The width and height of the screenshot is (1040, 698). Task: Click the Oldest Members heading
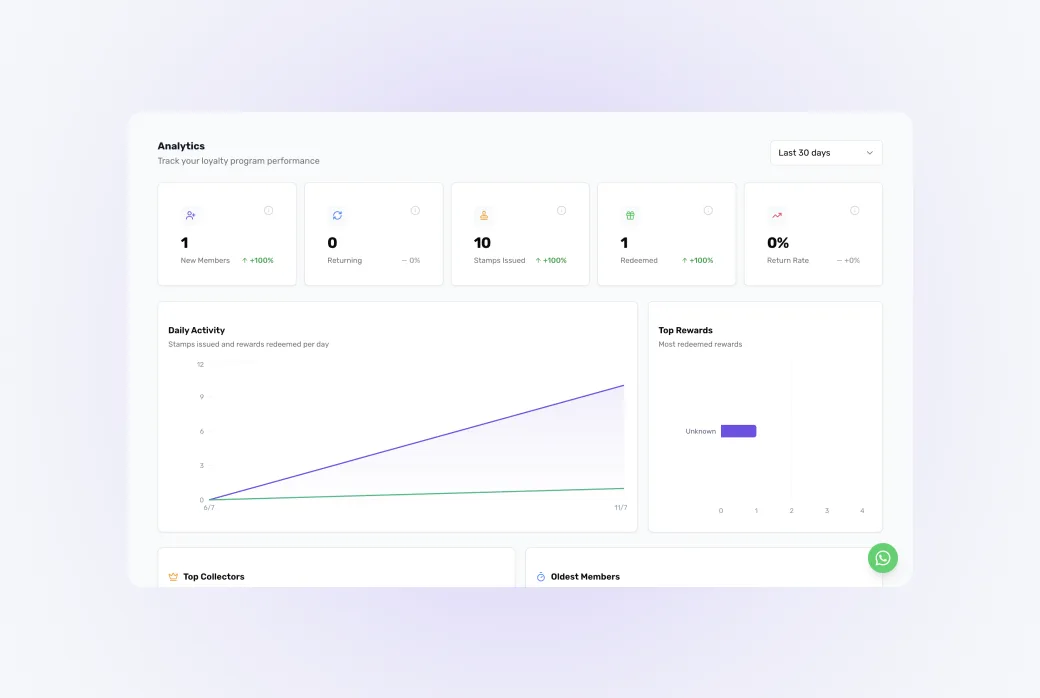(x=585, y=577)
